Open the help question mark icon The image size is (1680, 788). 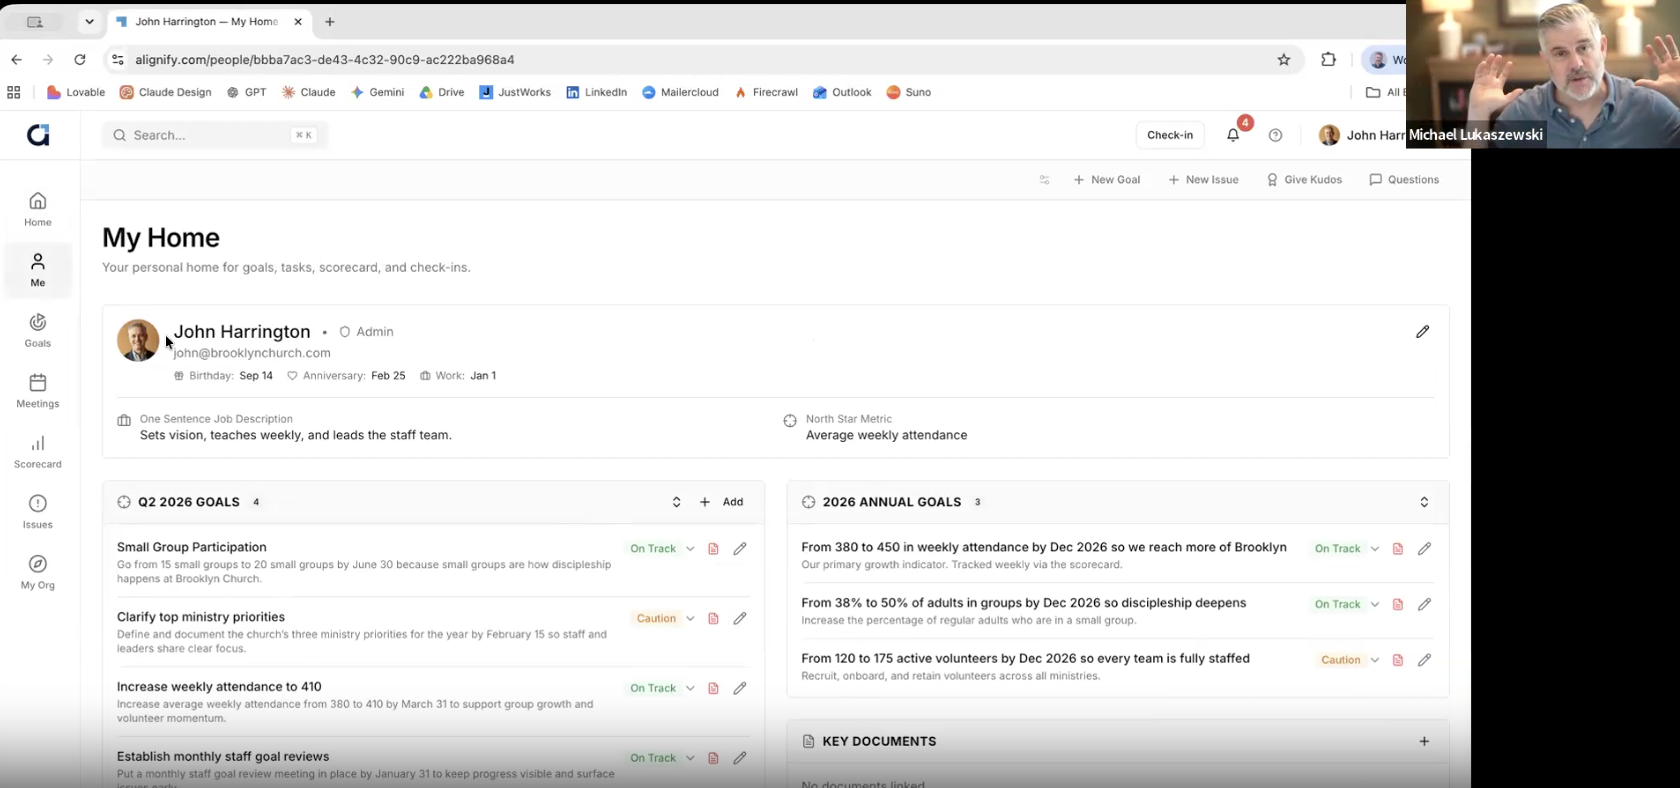pyautogui.click(x=1275, y=135)
